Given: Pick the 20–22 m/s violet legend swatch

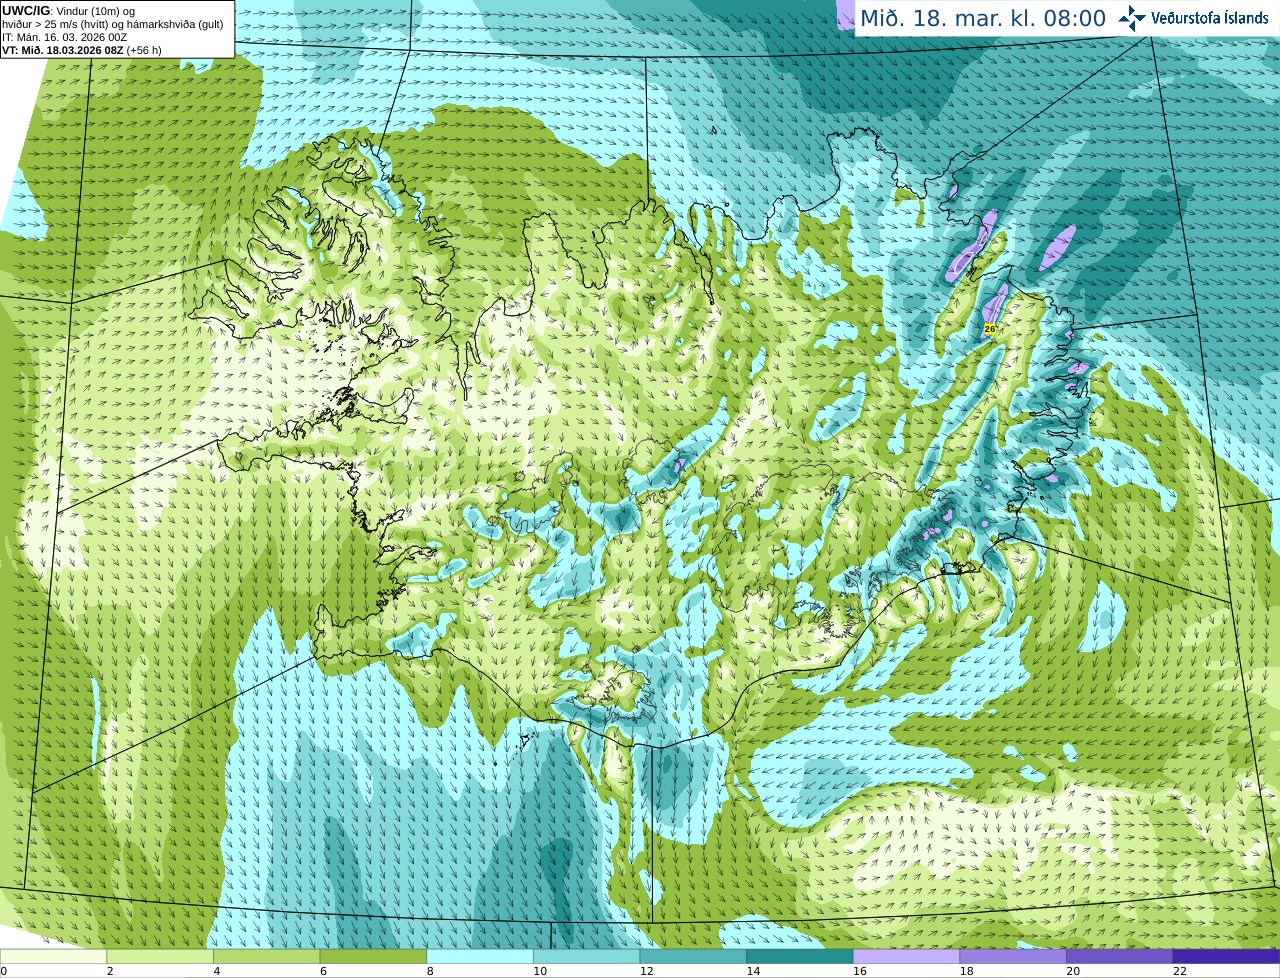Looking at the screenshot, I should click(1120, 956).
